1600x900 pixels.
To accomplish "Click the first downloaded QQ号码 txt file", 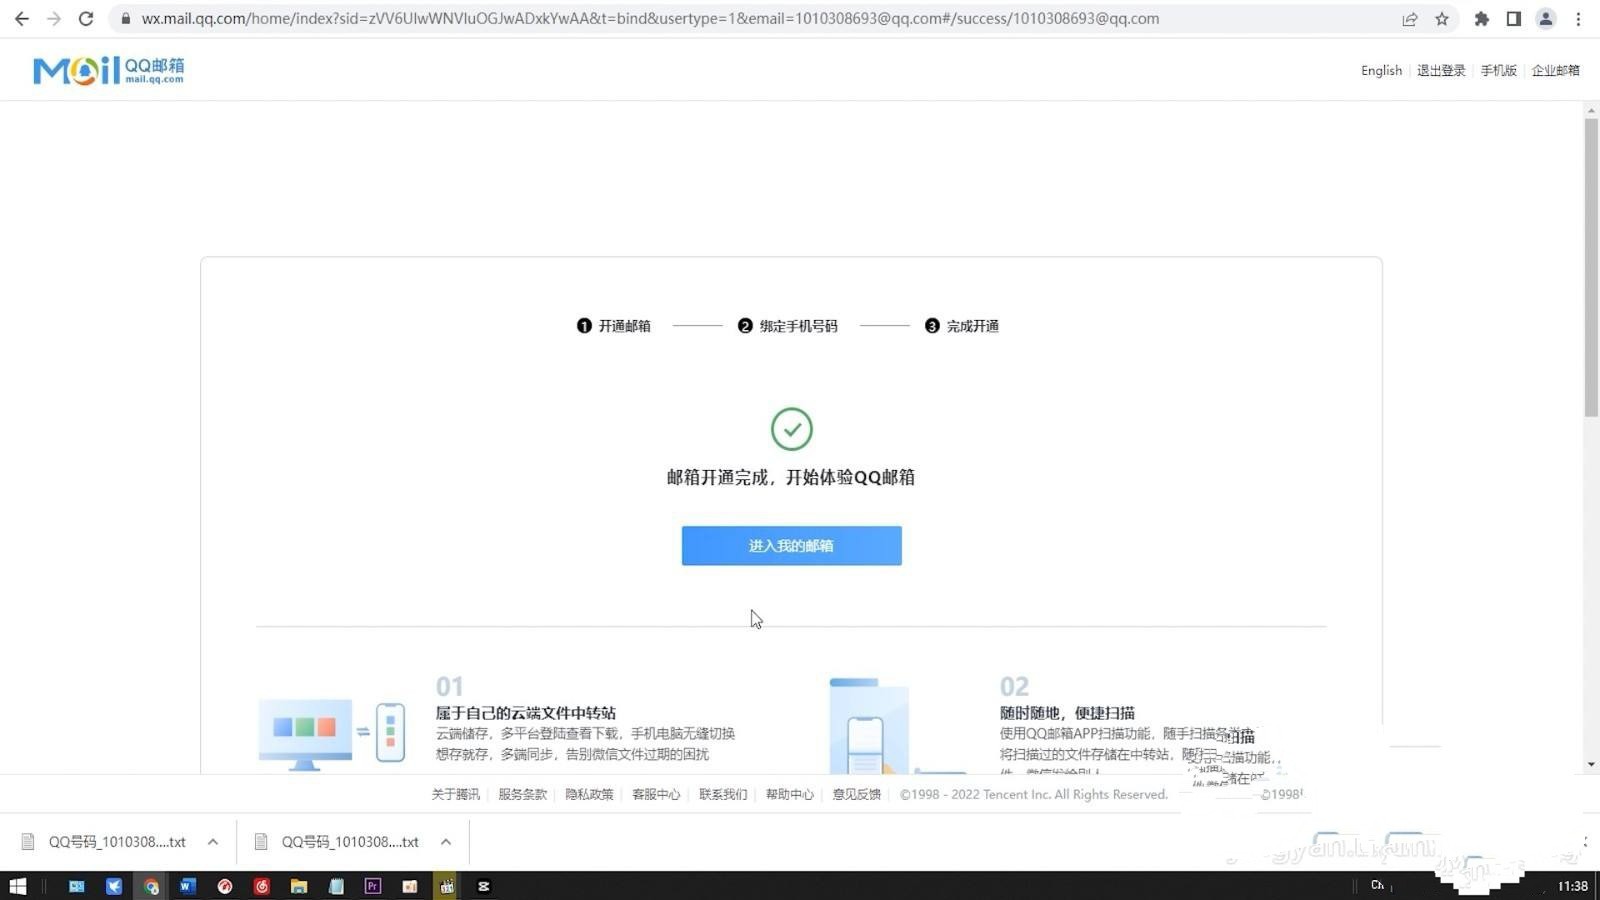I will (x=105, y=842).
